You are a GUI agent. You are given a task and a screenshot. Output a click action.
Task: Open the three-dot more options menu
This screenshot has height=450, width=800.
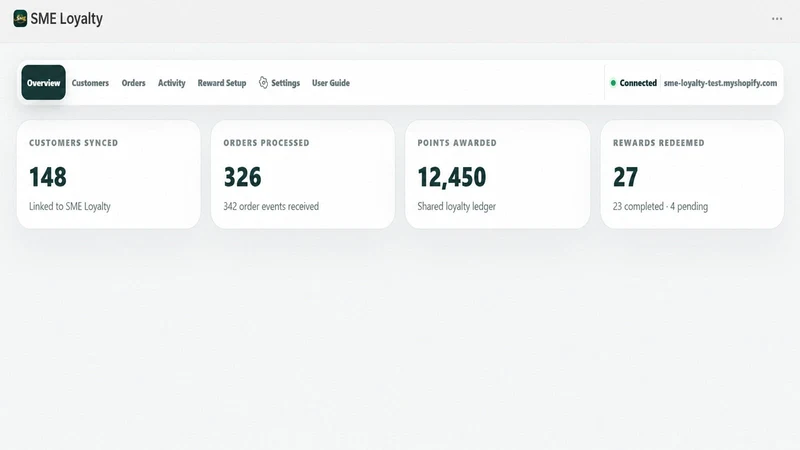(777, 19)
